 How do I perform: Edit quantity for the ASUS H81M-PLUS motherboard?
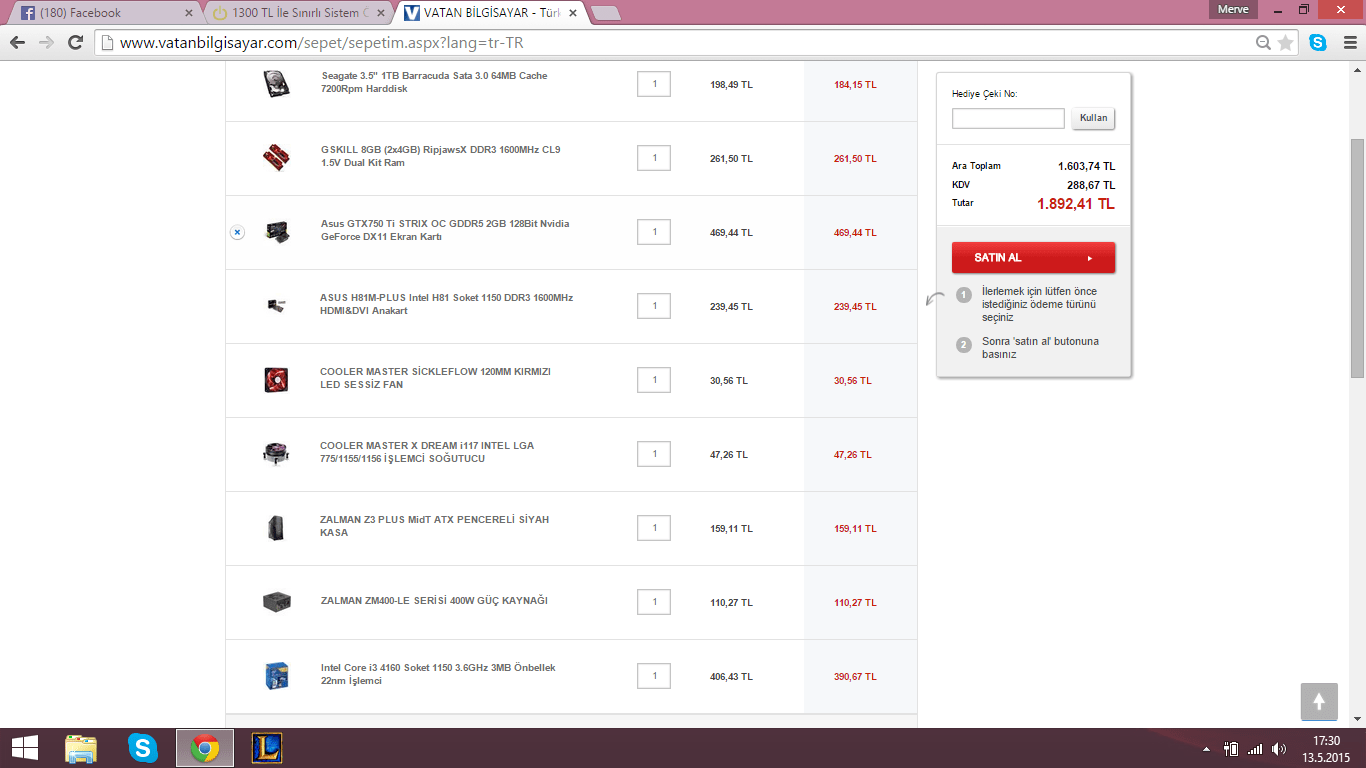654,306
